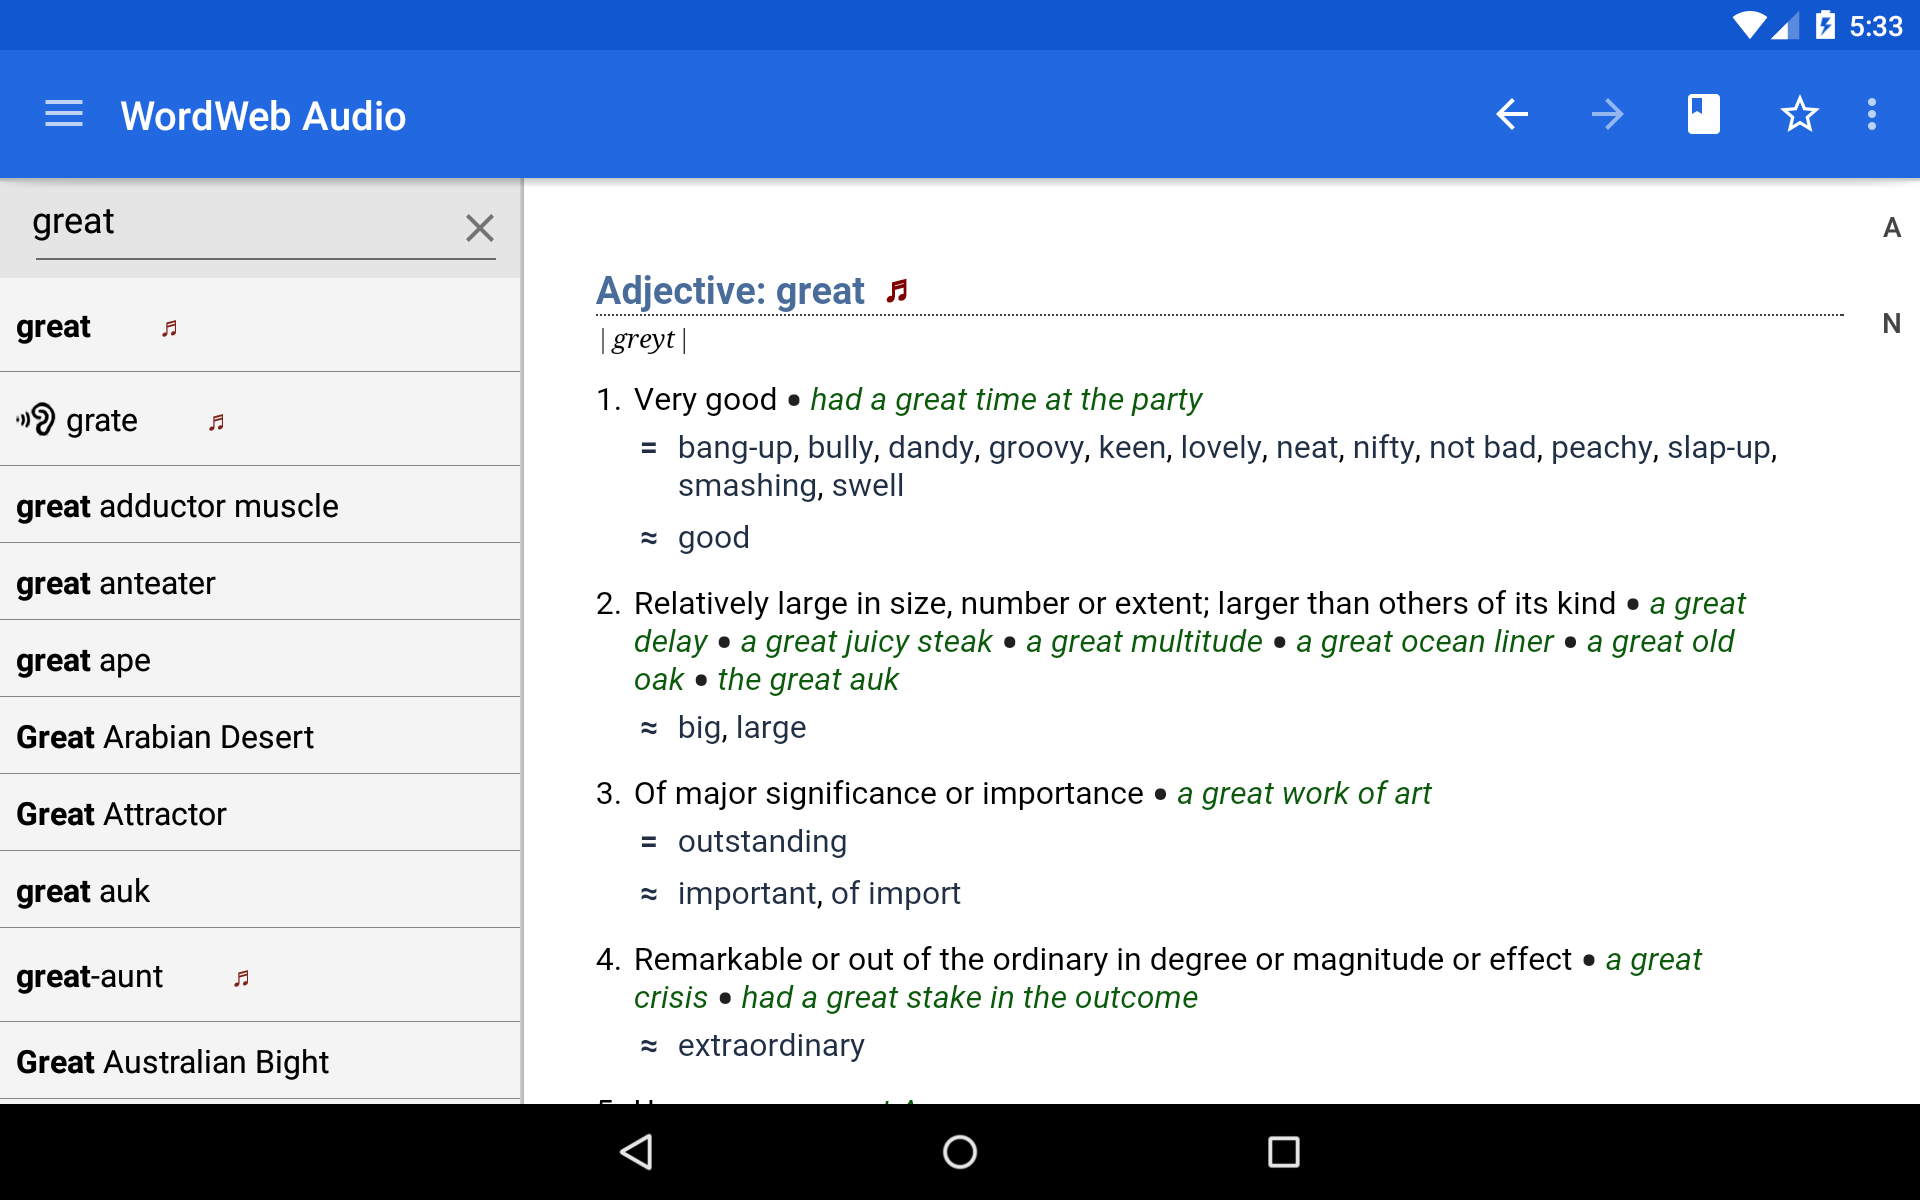Image resolution: width=1920 pixels, height=1200 pixels.
Task: Open the hamburger navigation menu
Action: [x=64, y=114]
